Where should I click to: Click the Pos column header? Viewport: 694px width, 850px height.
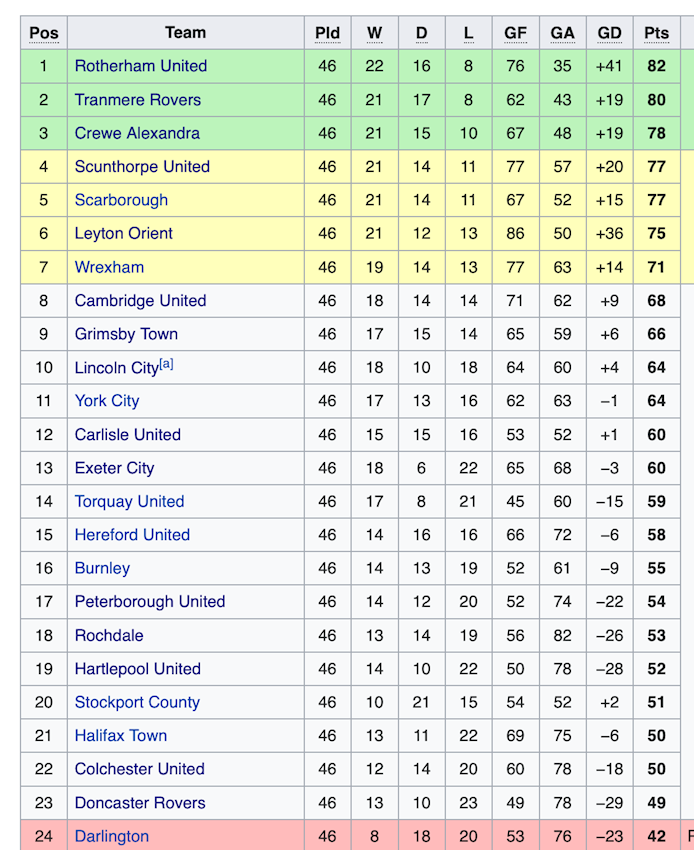coord(44,33)
